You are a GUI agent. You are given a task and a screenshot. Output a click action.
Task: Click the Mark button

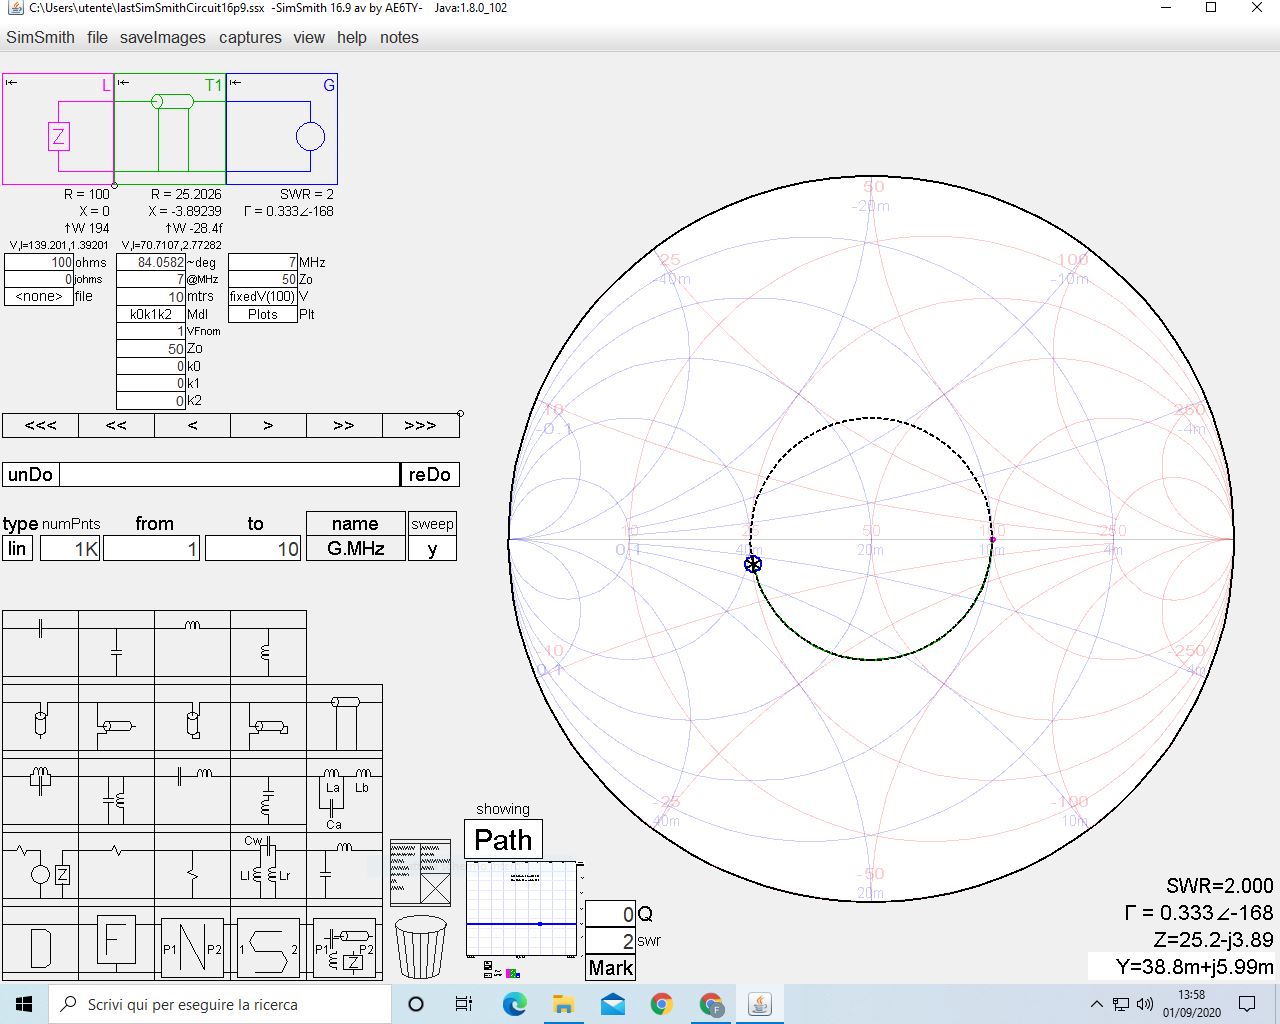[610, 967]
